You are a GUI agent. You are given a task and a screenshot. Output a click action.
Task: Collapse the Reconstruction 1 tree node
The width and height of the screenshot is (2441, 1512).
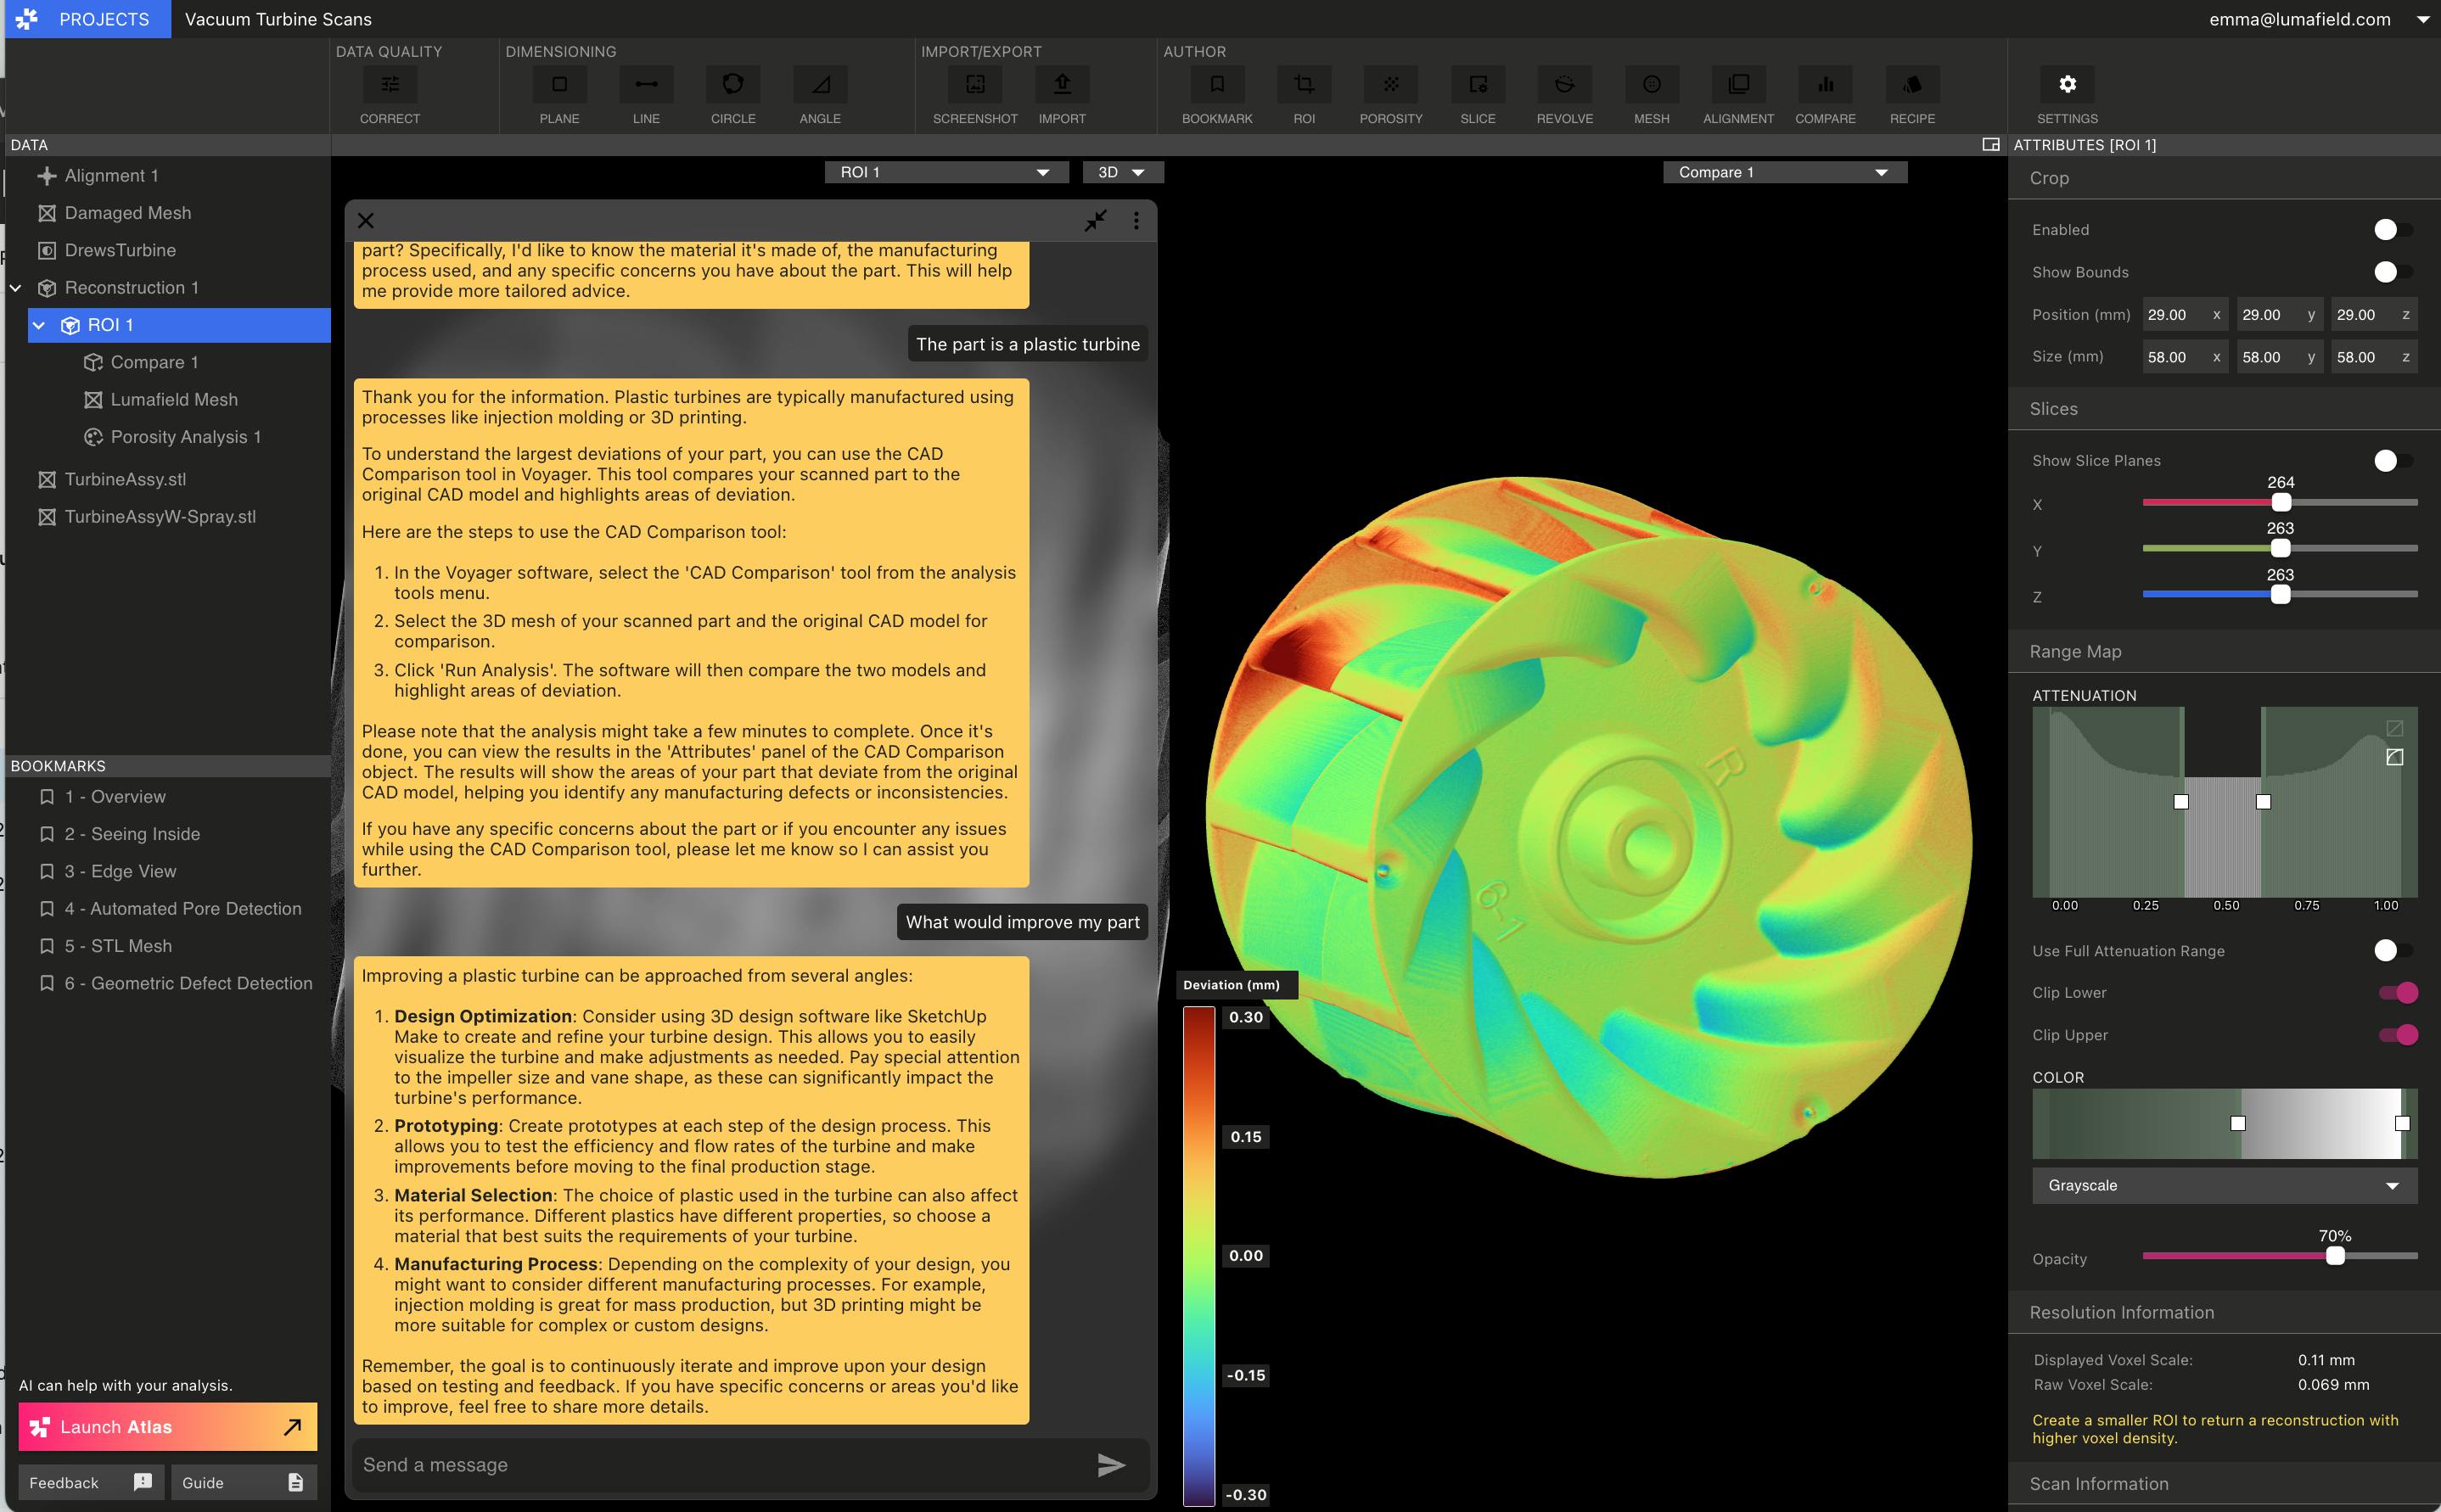click(x=16, y=288)
